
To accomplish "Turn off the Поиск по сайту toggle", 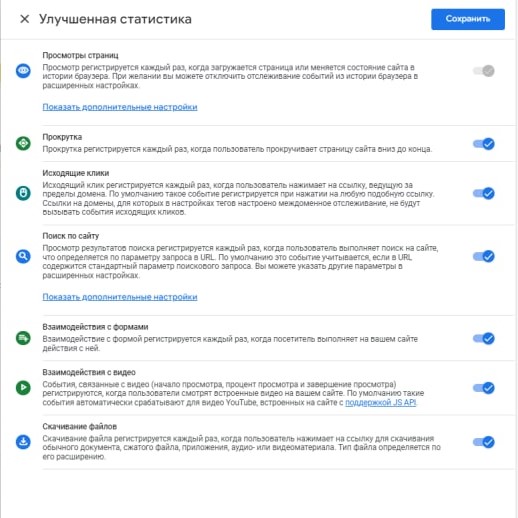I will tap(484, 256).
